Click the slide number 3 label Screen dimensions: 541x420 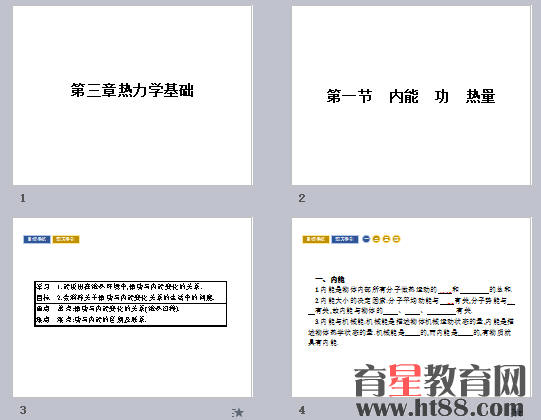tap(23, 410)
